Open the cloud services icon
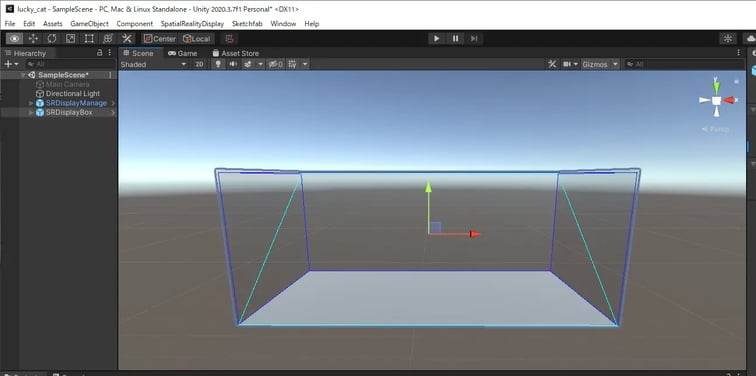This screenshot has width=756, height=376. [750, 39]
